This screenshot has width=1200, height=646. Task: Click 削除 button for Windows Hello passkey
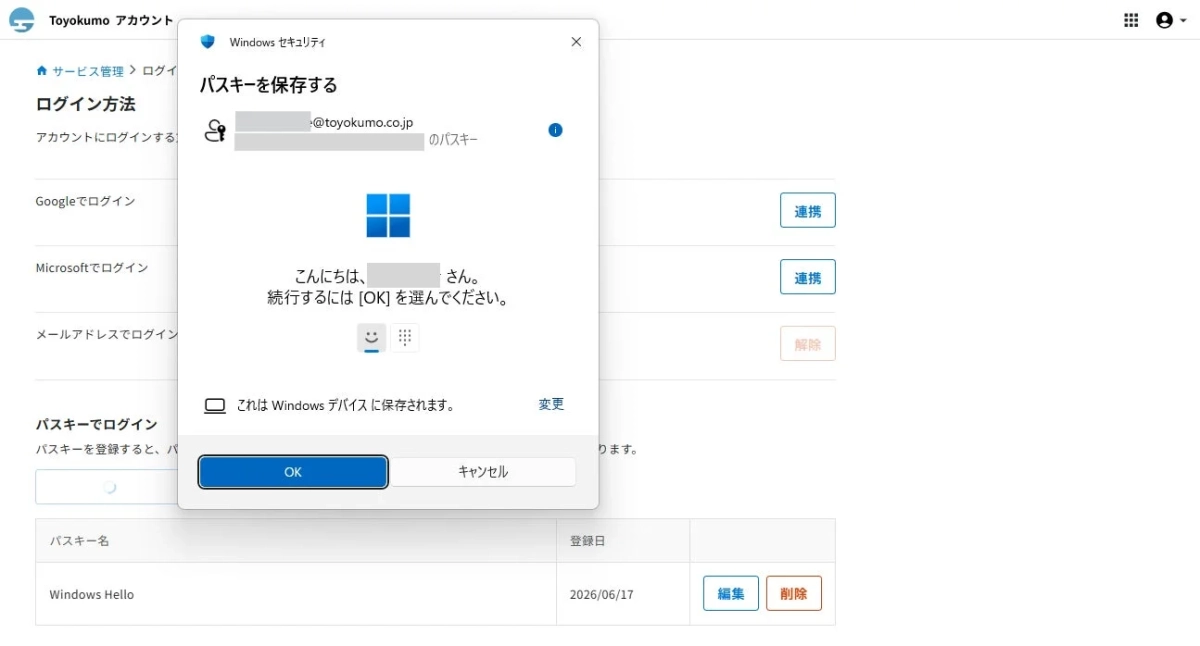(x=794, y=593)
